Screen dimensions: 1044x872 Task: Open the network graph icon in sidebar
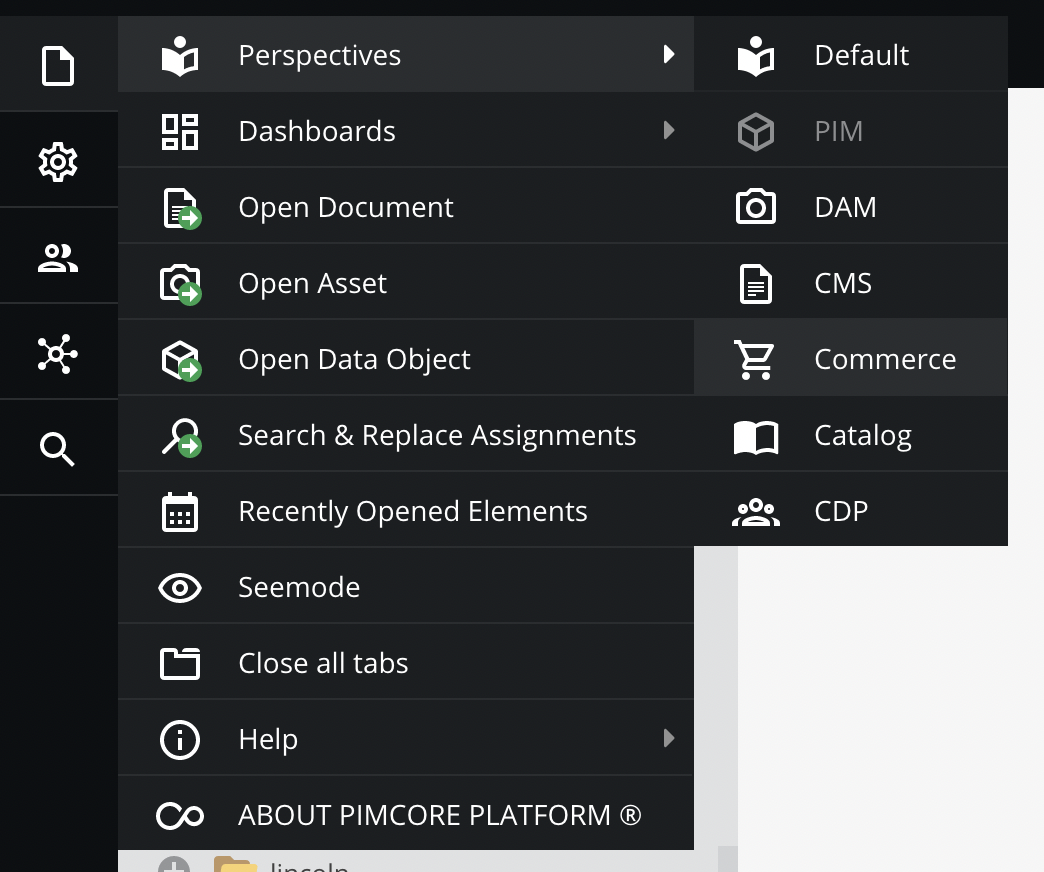(x=57, y=353)
